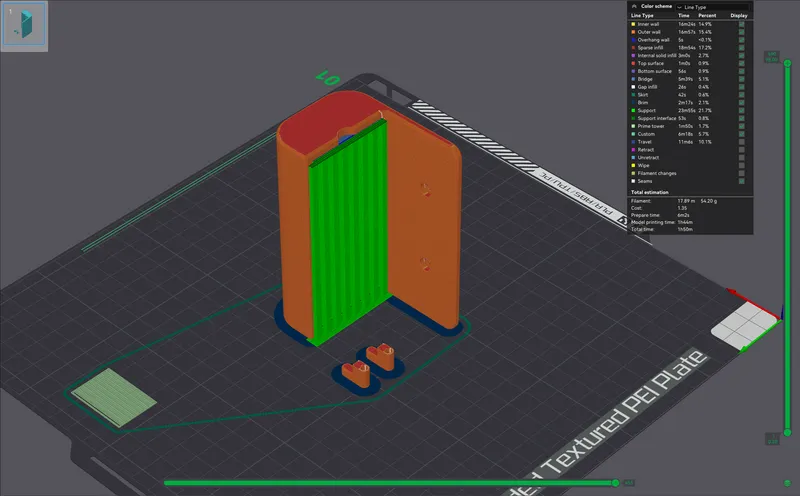Viewport: 800px width, 496px height.
Task: Select the Overhang wall legend row
Action: pyautogui.click(x=660, y=40)
